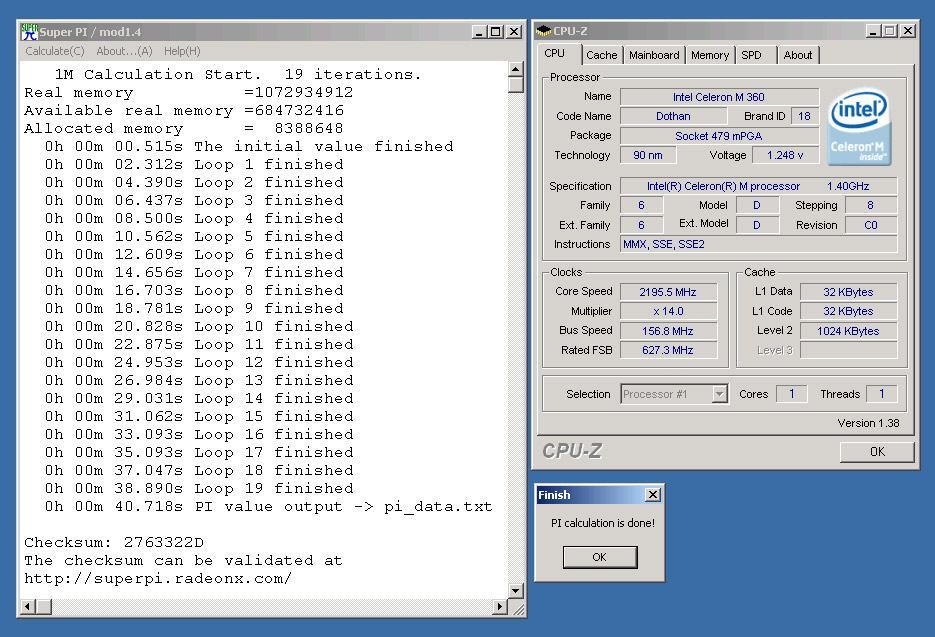
Task: Click Super PI horizontal scrollbar right arrow
Action: click(500, 607)
